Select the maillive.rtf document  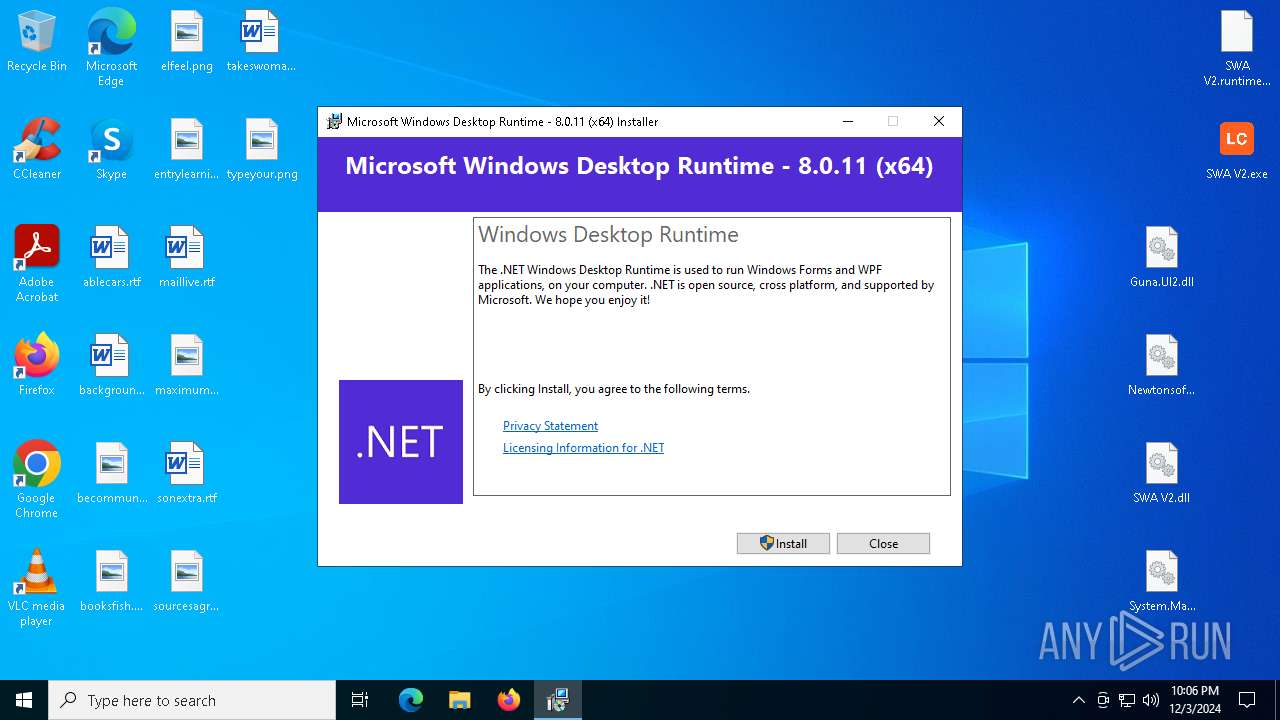point(187,258)
